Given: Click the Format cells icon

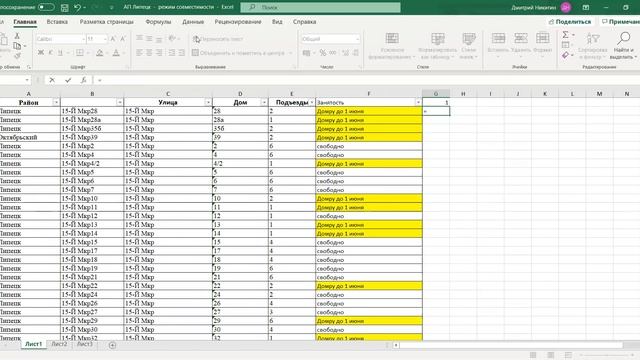Looking at the screenshot, I should [542, 38].
